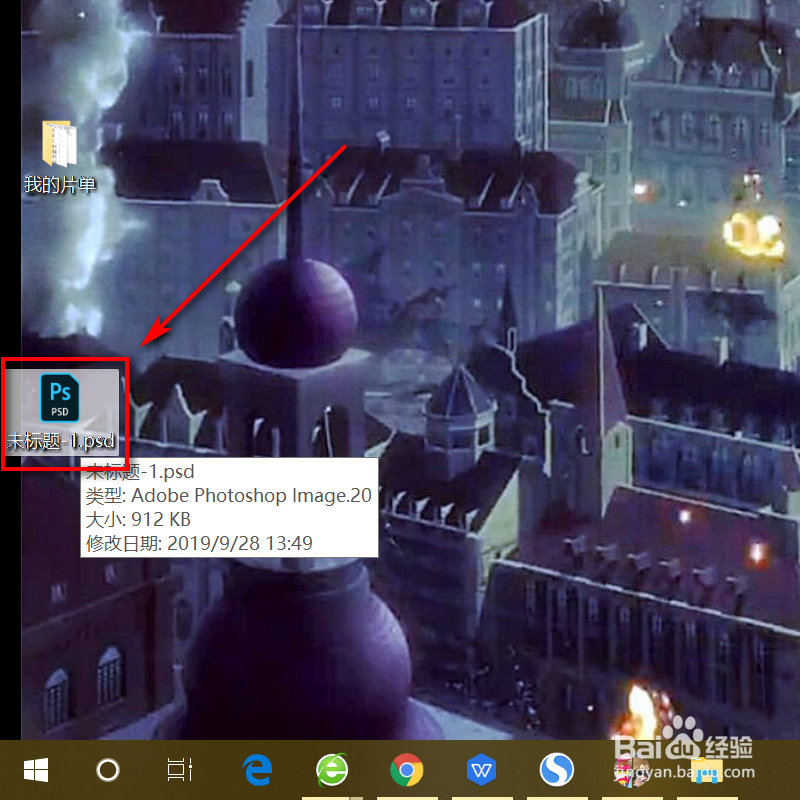This screenshot has width=800, height=800.
Task: Open the Windows Start menu
Action: coord(36,770)
